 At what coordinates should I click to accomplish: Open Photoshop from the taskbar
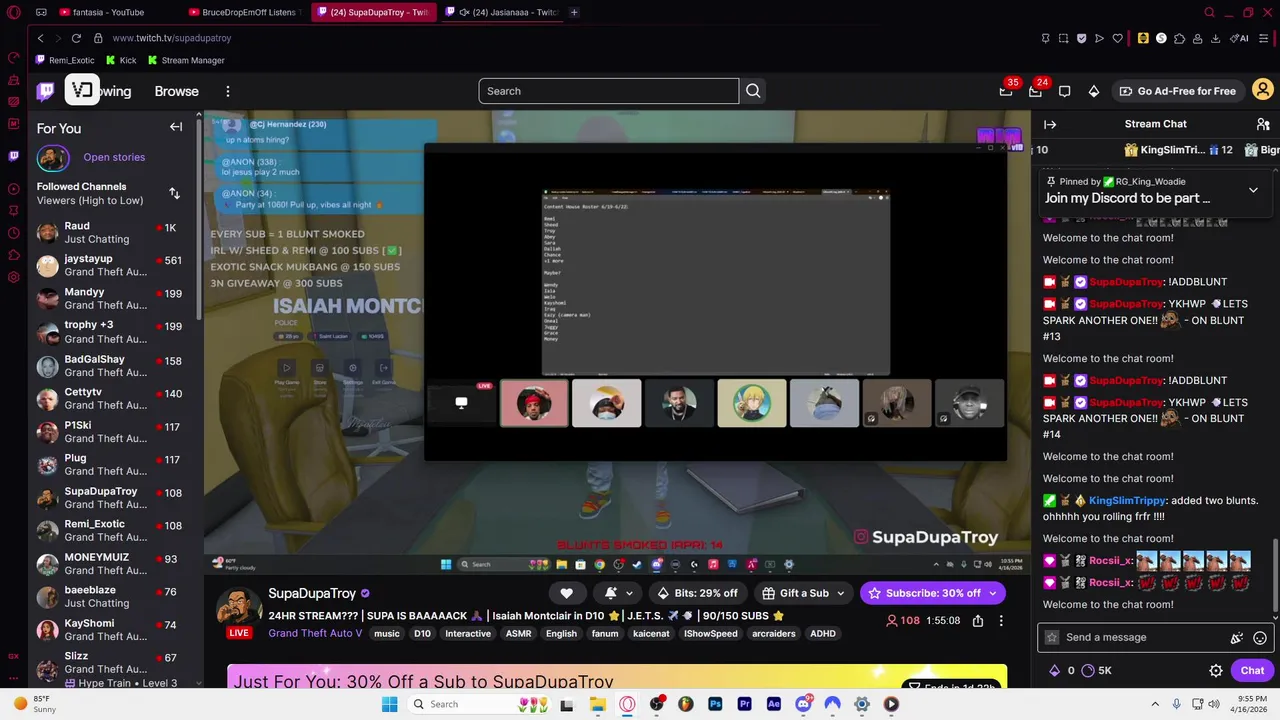[715, 704]
